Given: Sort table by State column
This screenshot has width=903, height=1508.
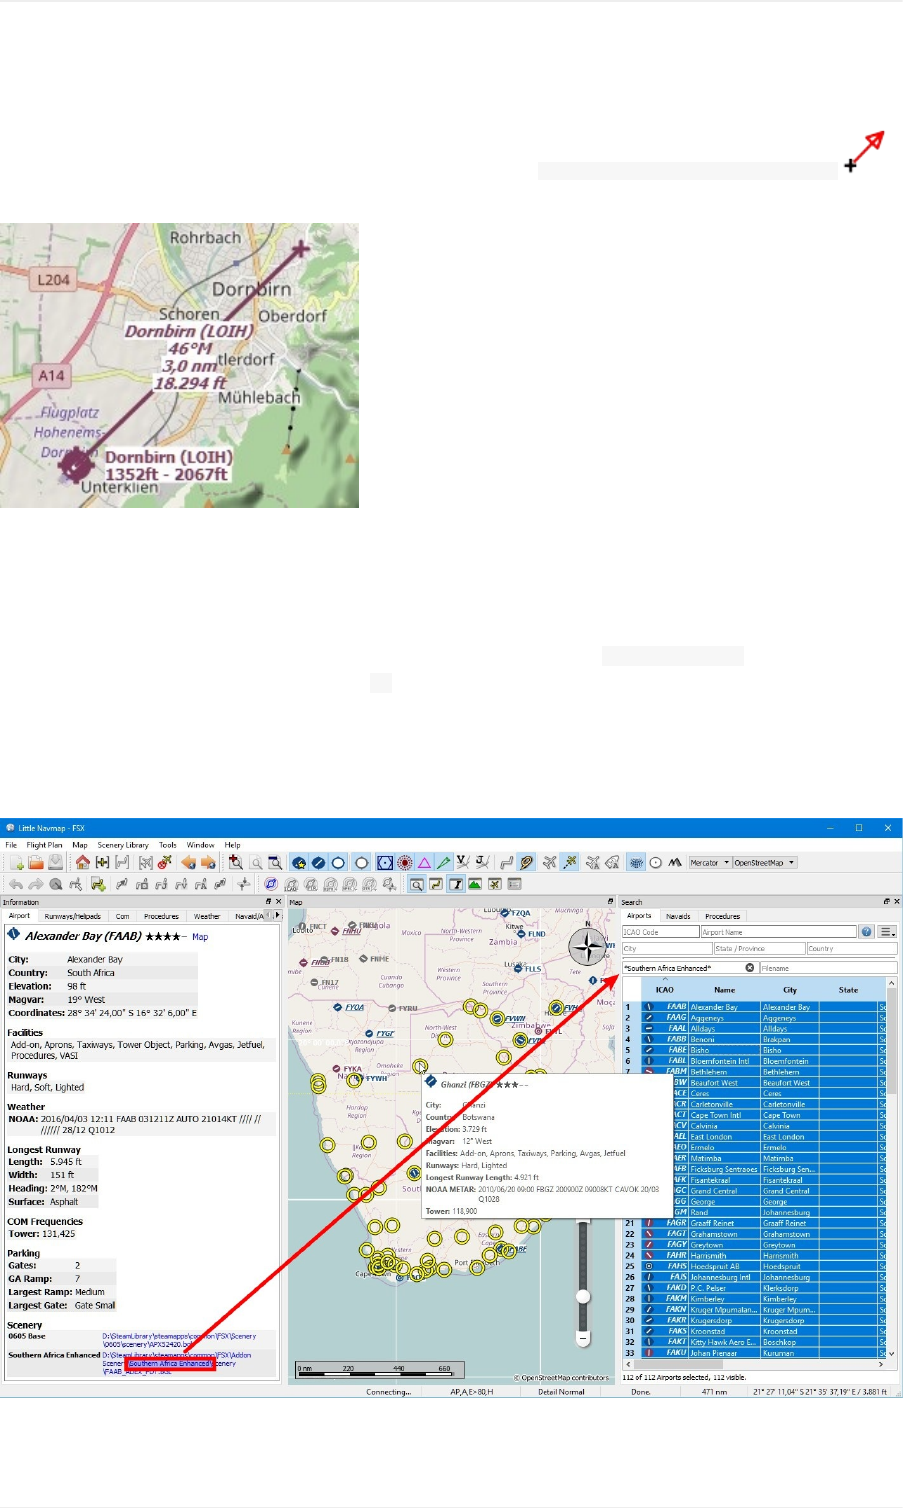Looking at the screenshot, I should tap(848, 990).
